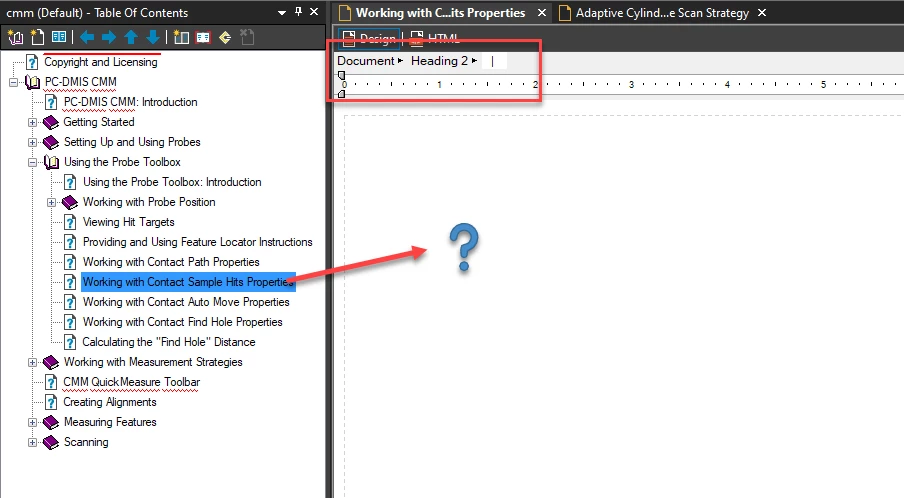
Task: Expand the Scanning node
Action: coord(32,443)
